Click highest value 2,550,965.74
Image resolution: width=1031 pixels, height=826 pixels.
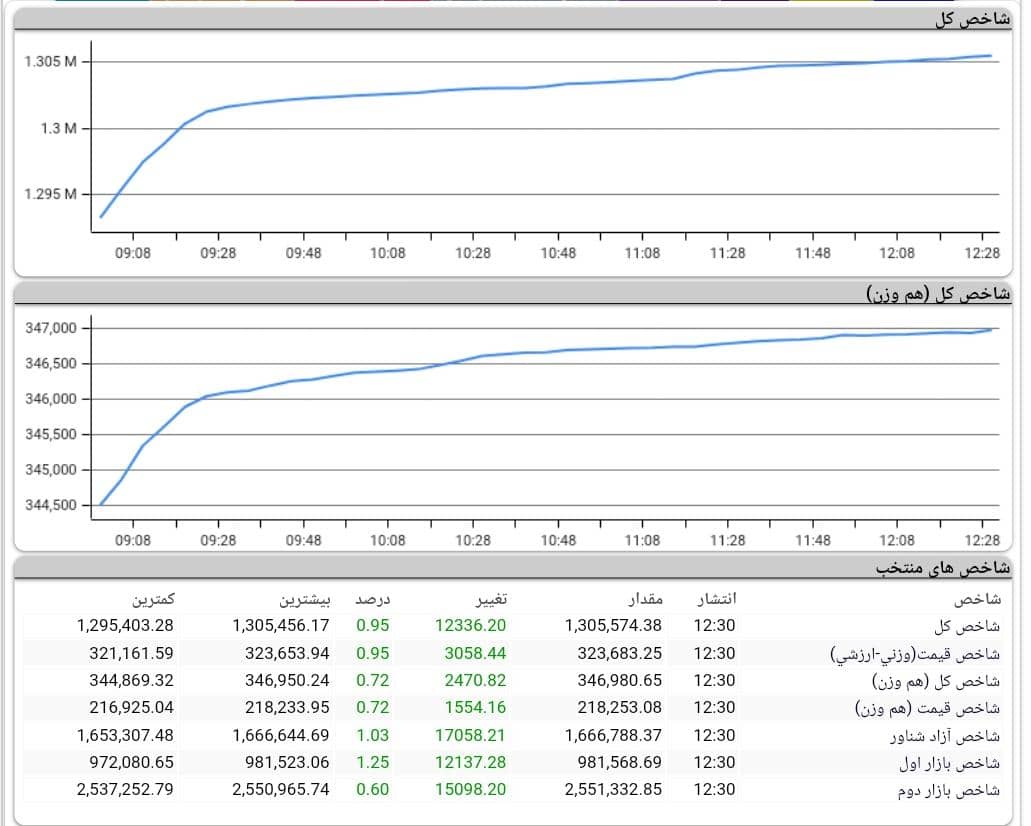(280, 789)
